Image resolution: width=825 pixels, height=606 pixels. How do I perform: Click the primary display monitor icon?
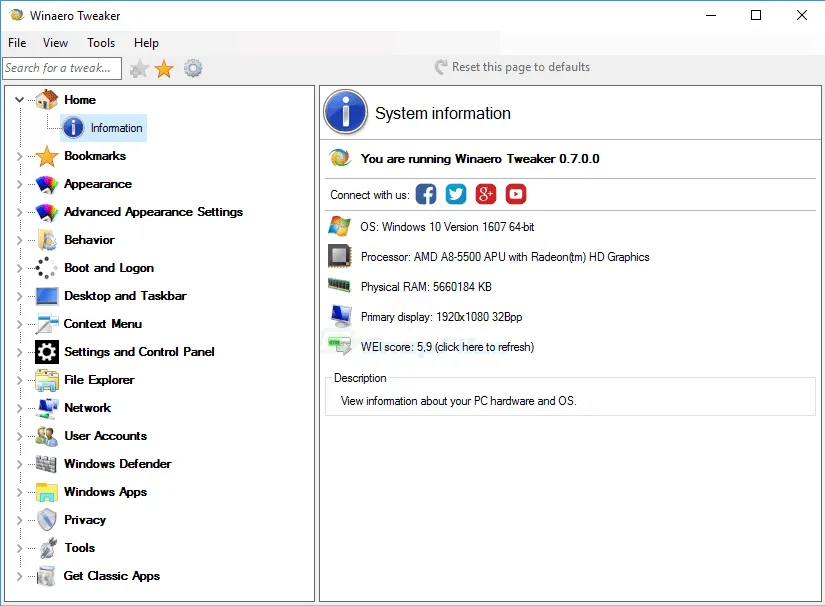coord(341,316)
